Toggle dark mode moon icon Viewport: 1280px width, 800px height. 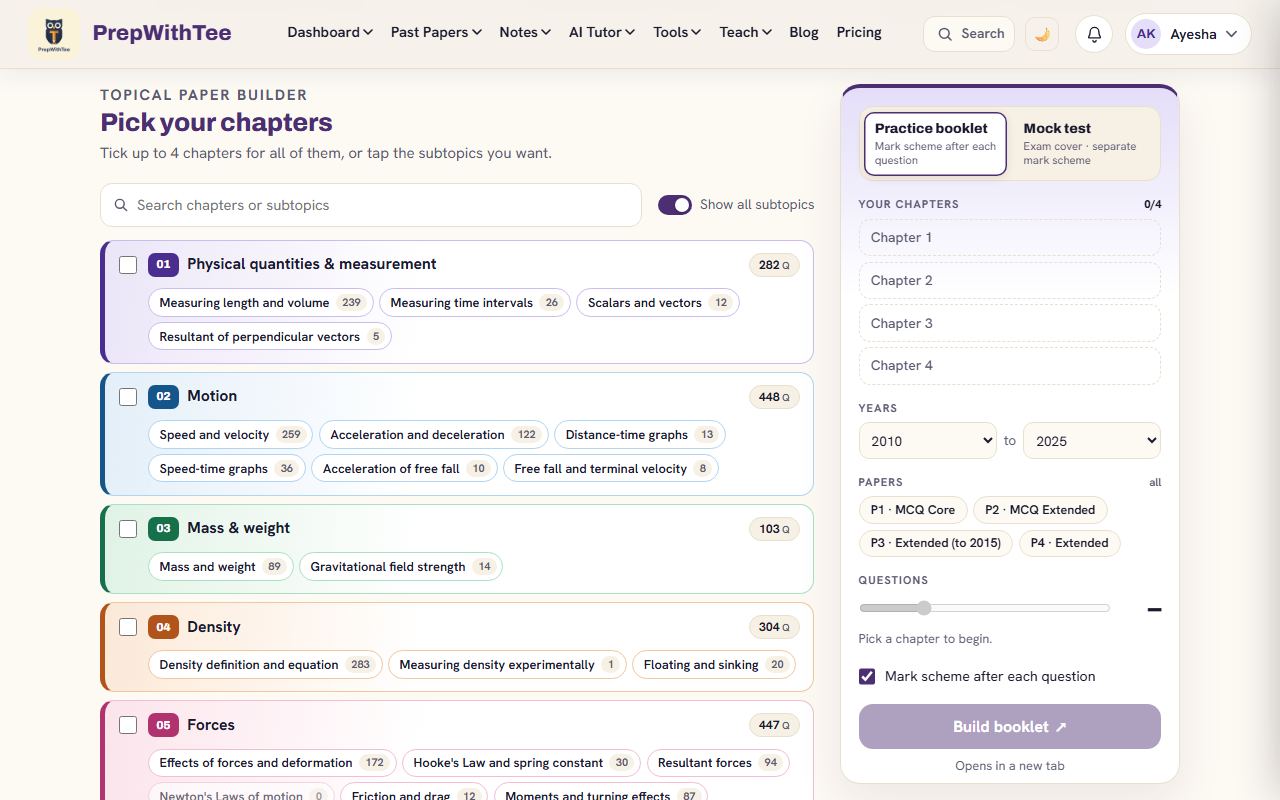pyautogui.click(x=1042, y=34)
